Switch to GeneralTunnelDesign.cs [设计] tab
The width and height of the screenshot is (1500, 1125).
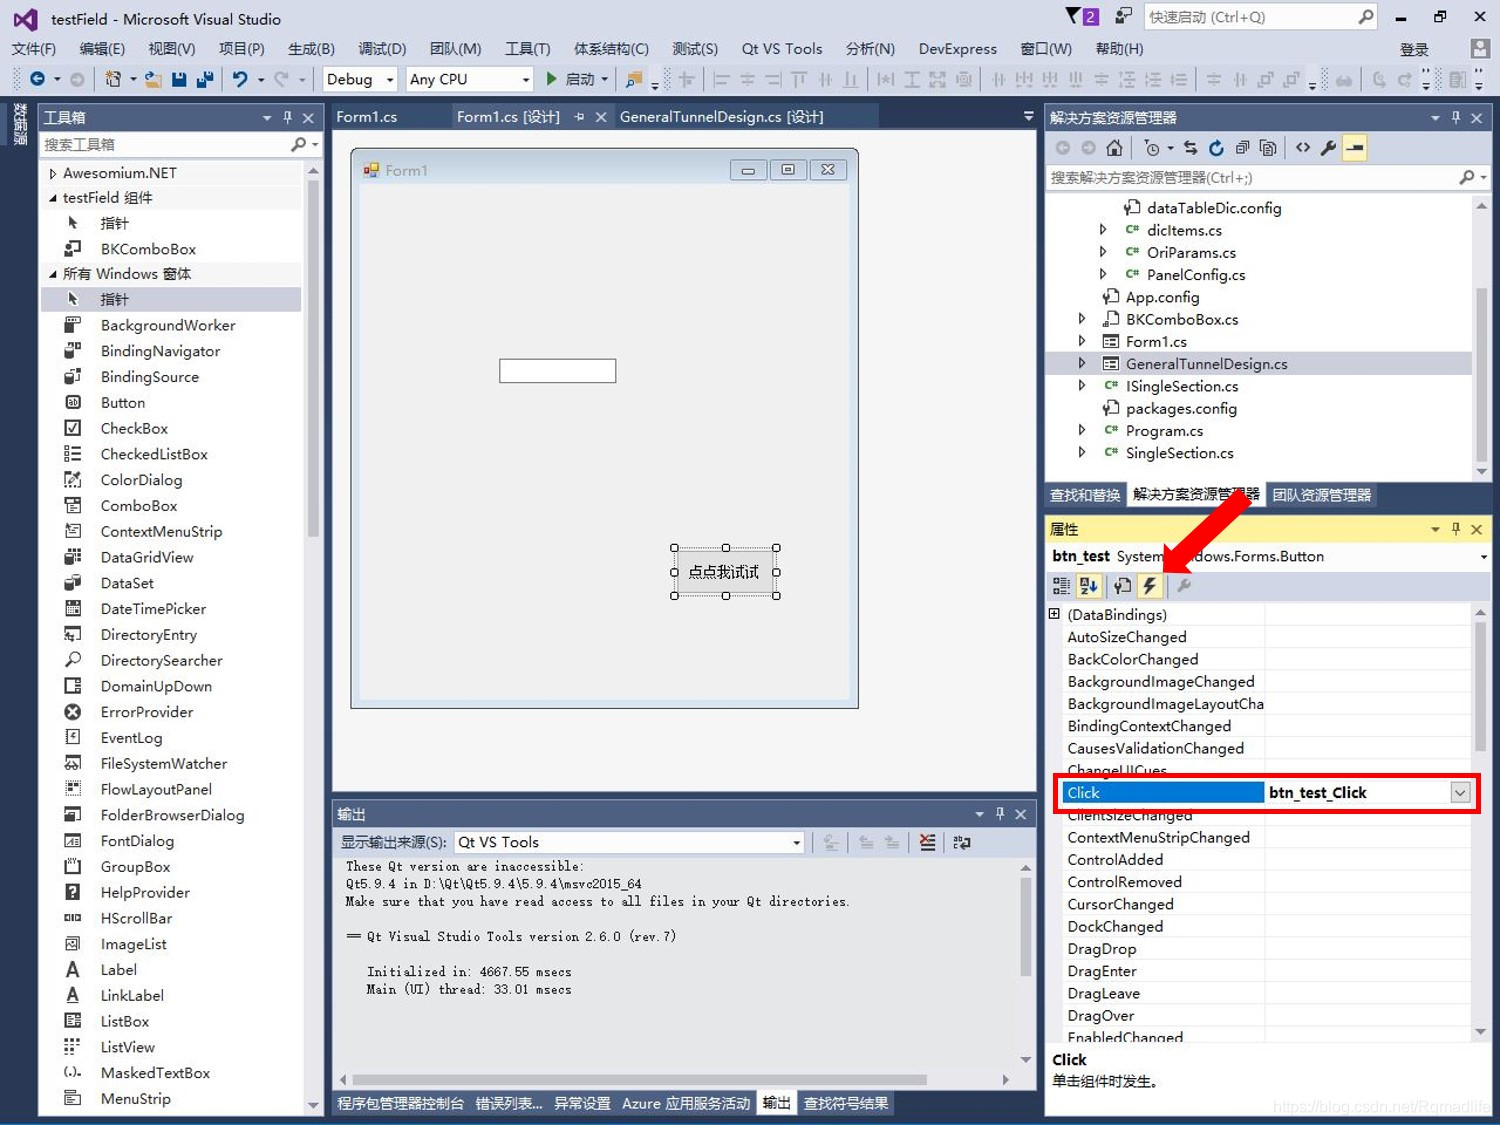pos(721,117)
